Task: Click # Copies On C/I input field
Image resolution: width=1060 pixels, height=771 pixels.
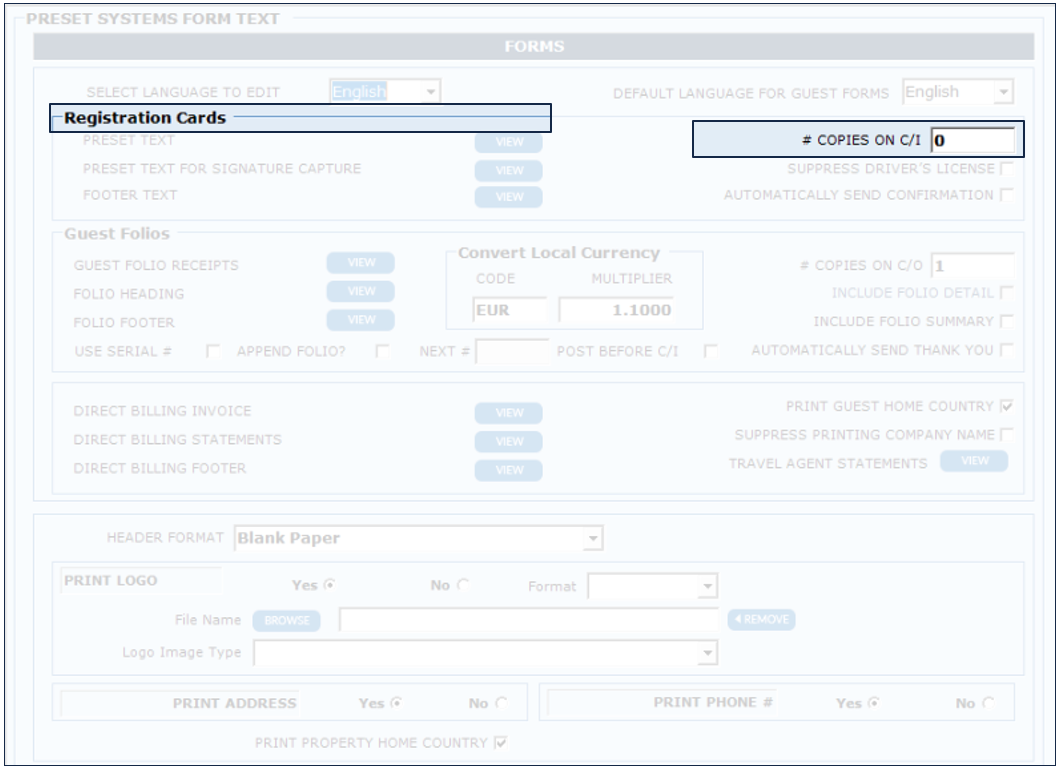Action: pos(972,141)
